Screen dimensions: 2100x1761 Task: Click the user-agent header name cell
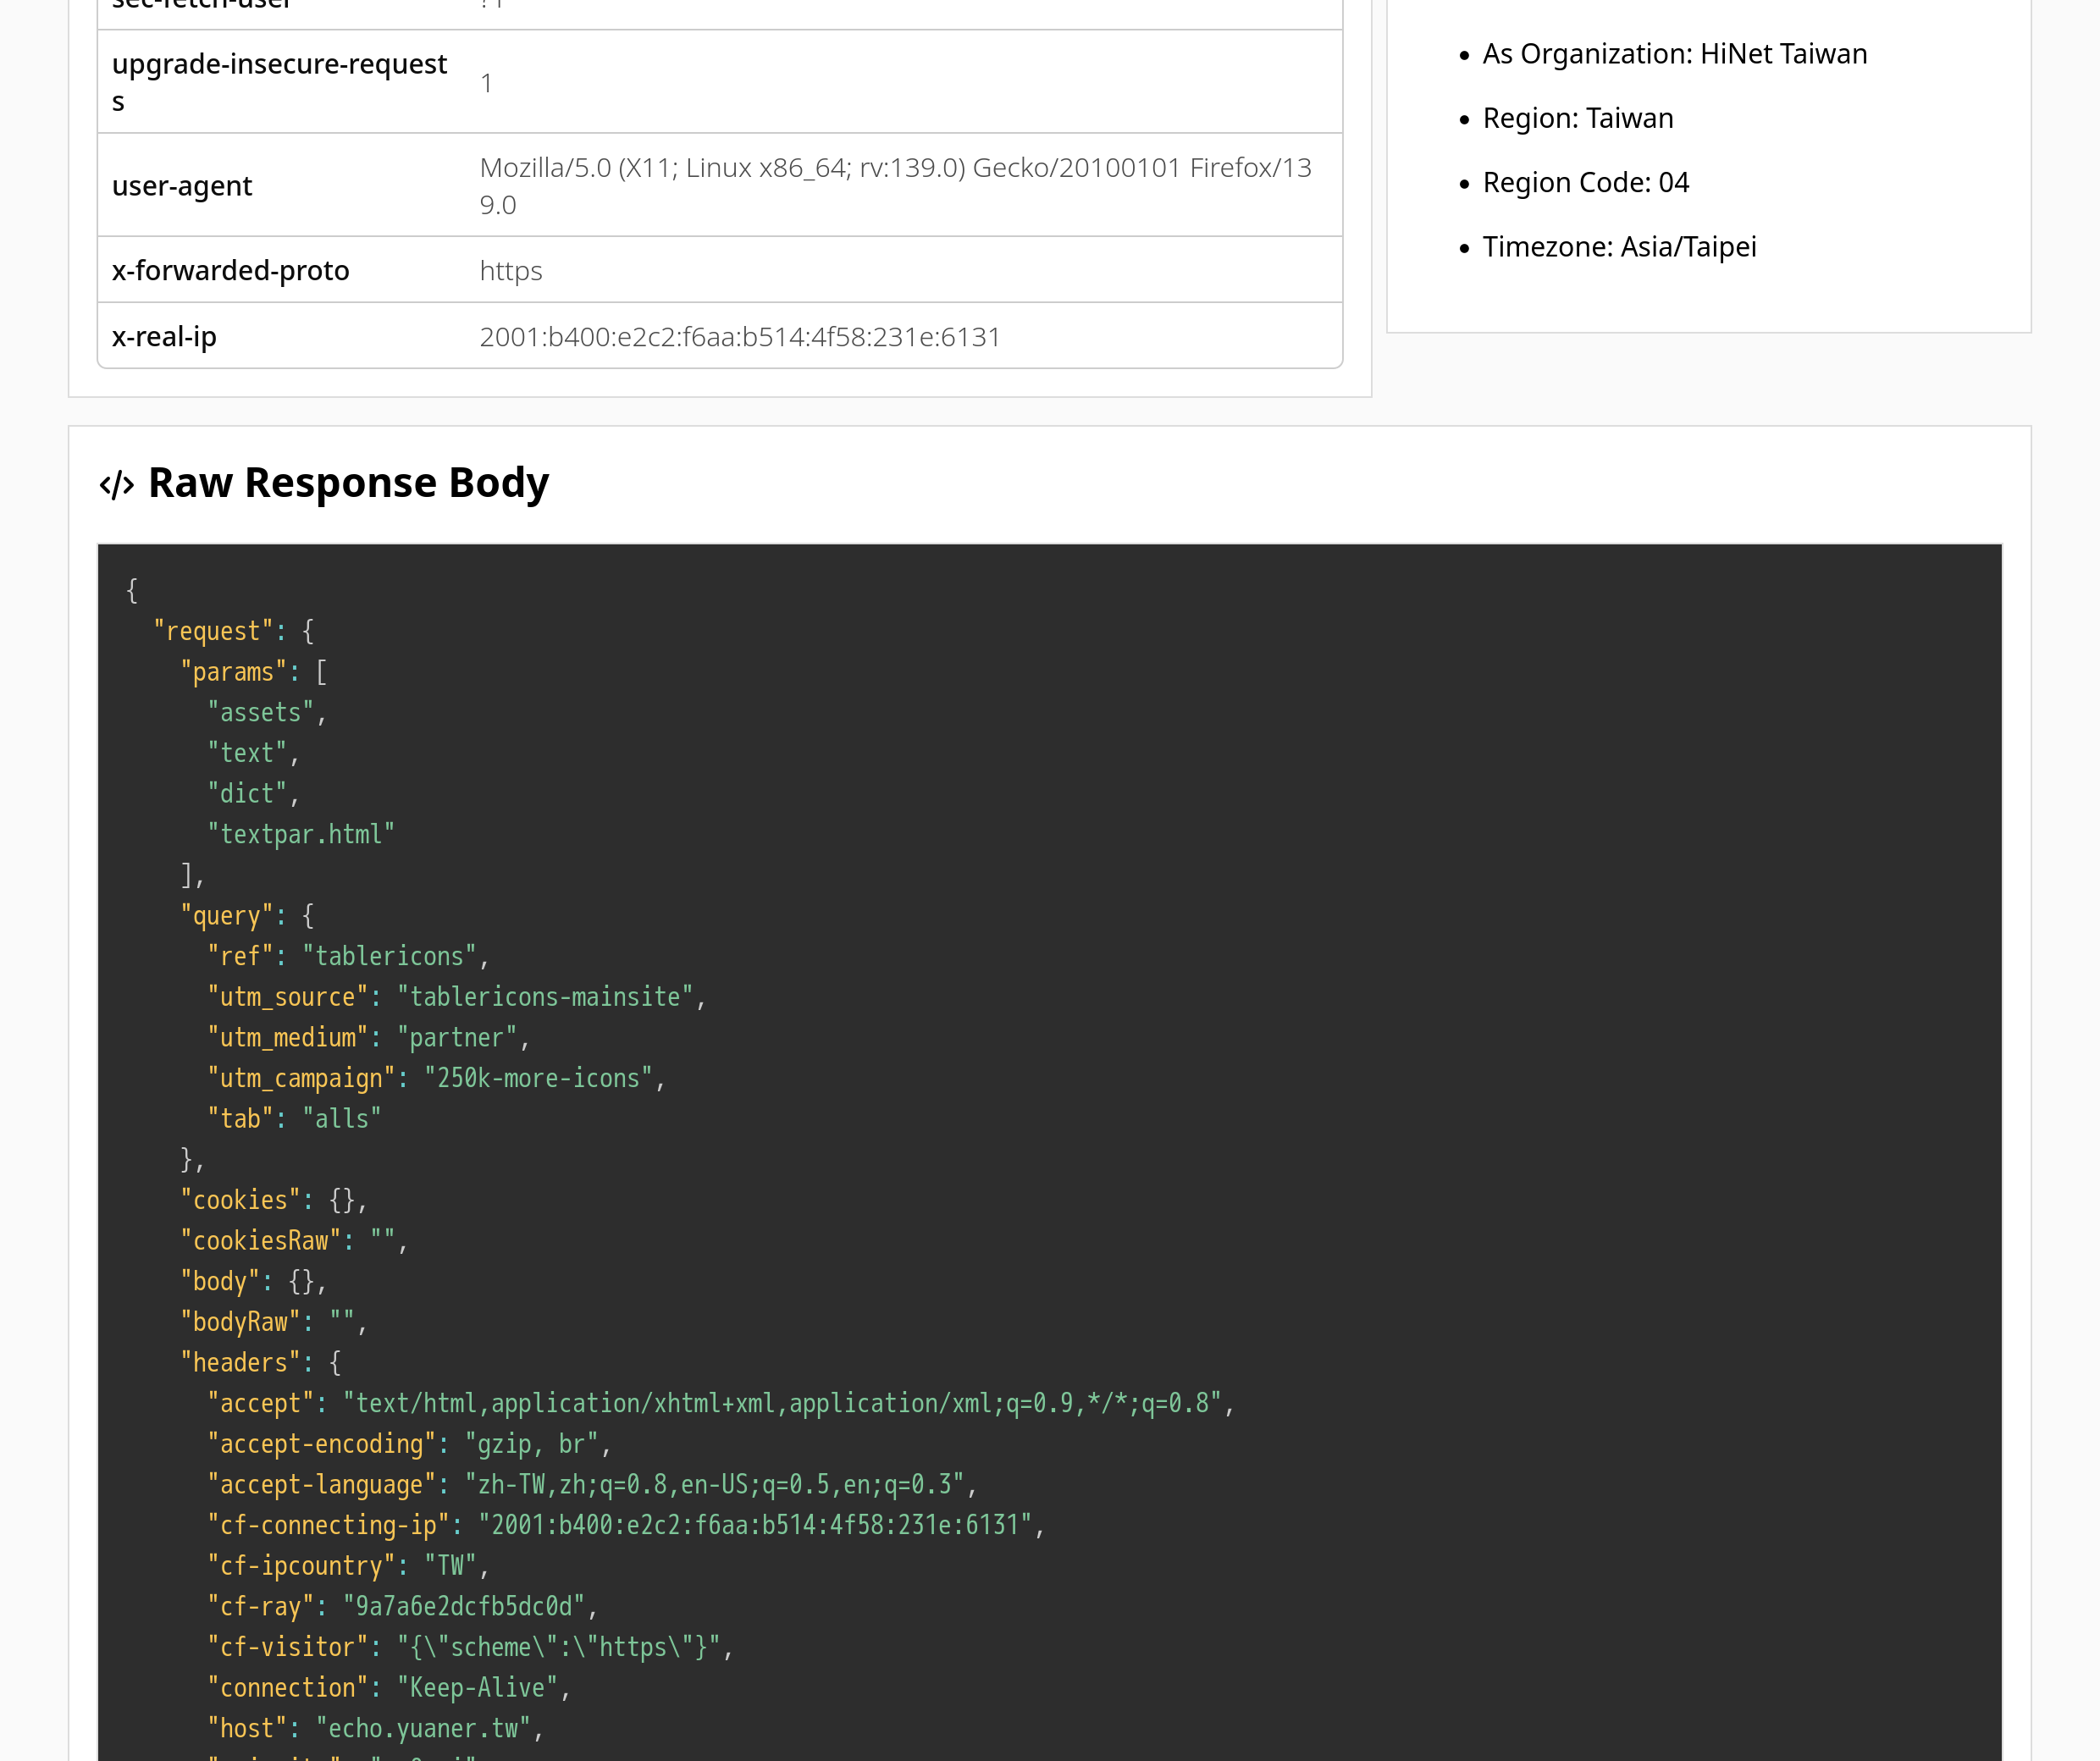pos(182,186)
